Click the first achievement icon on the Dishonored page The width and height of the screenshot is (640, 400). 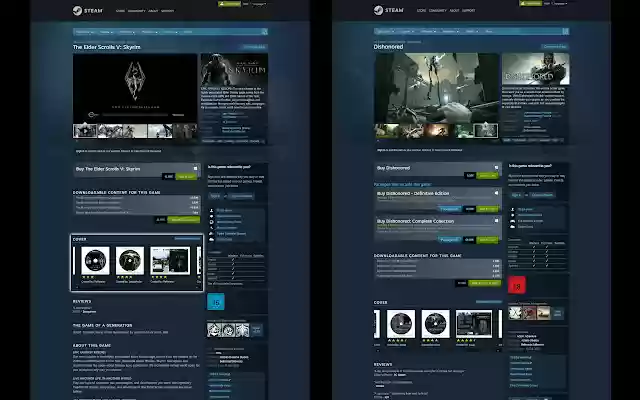(x=515, y=313)
